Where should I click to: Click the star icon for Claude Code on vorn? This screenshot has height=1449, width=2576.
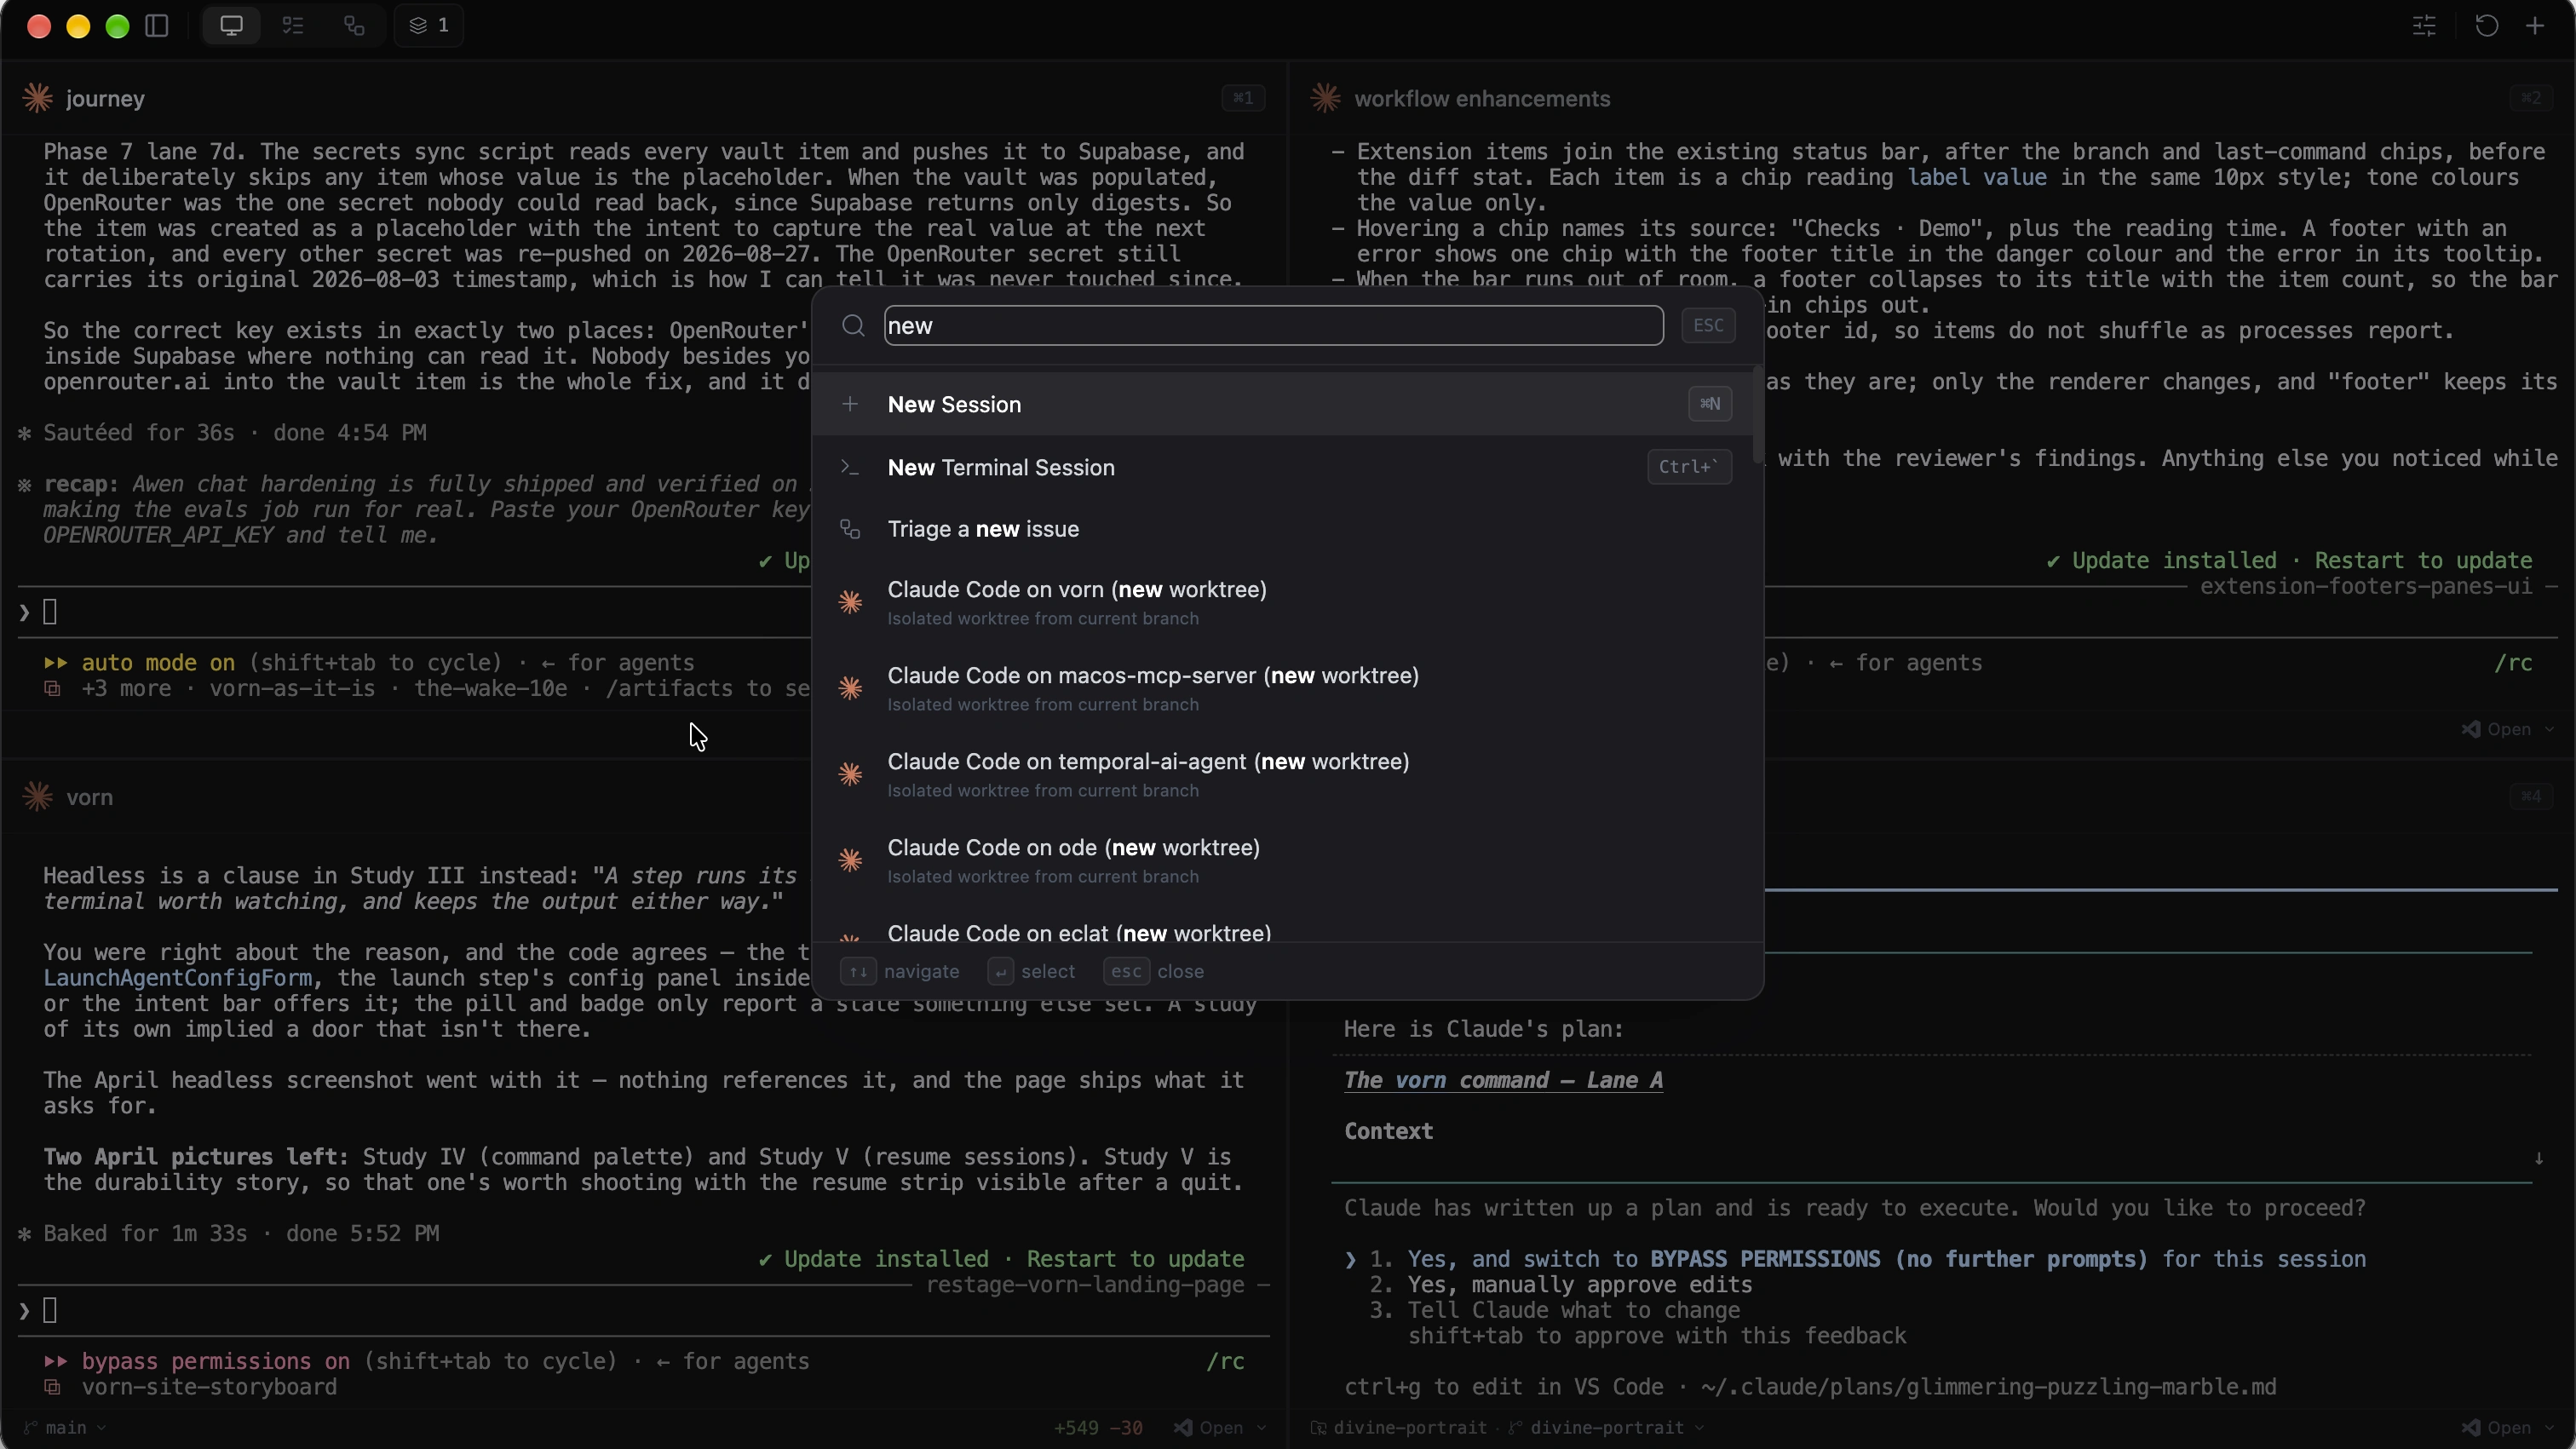pos(850,602)
